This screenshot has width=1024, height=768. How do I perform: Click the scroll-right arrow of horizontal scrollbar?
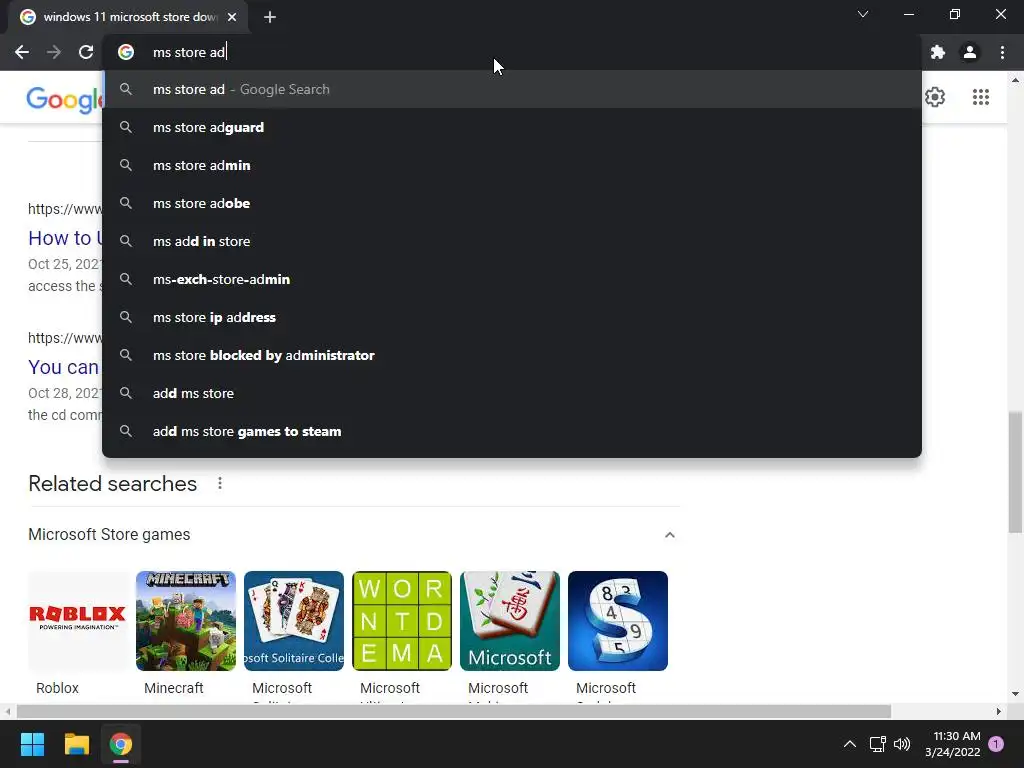coord(999,711)
